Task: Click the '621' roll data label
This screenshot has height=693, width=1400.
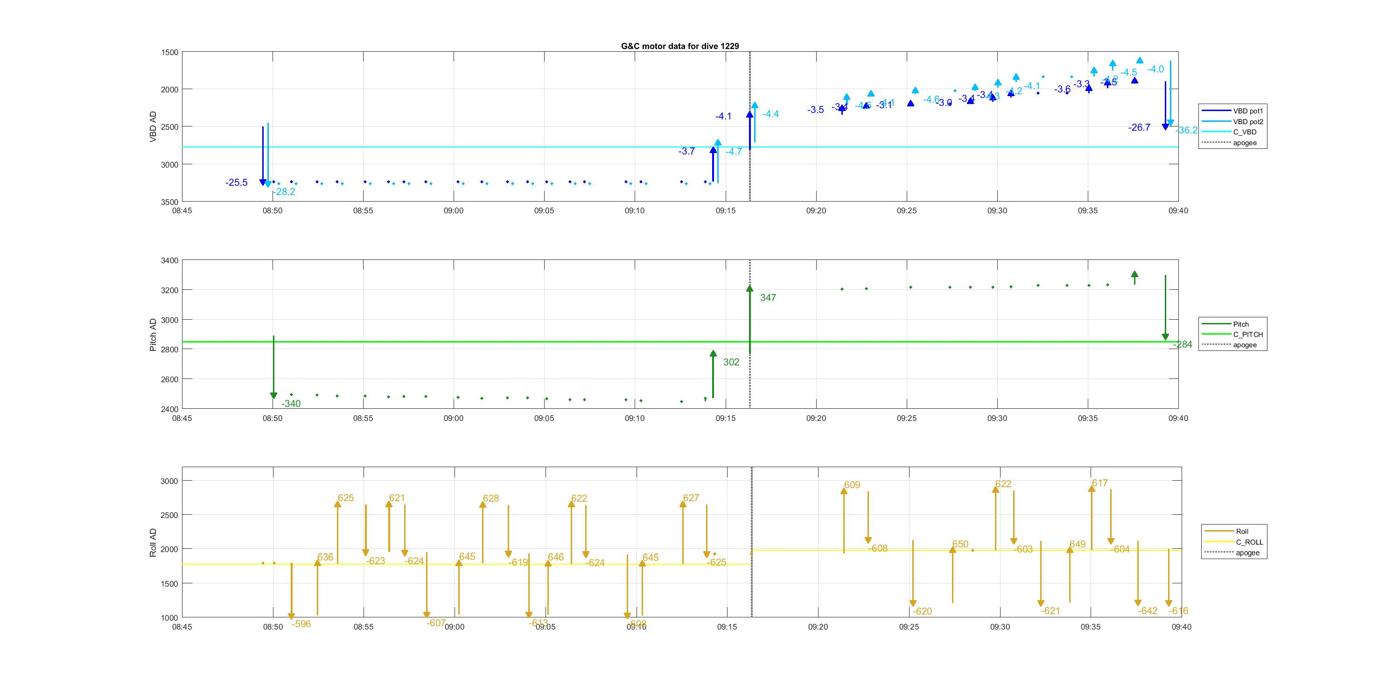Action: tap(397, 498)
